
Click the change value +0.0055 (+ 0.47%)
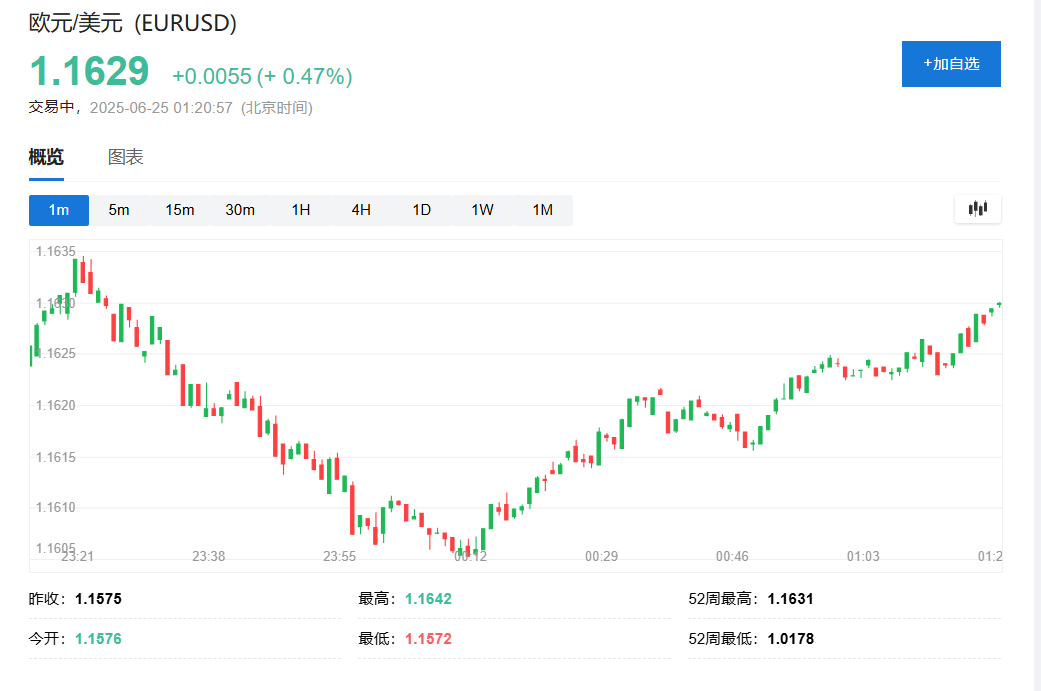pyautogui.click(x=262, y=76)
